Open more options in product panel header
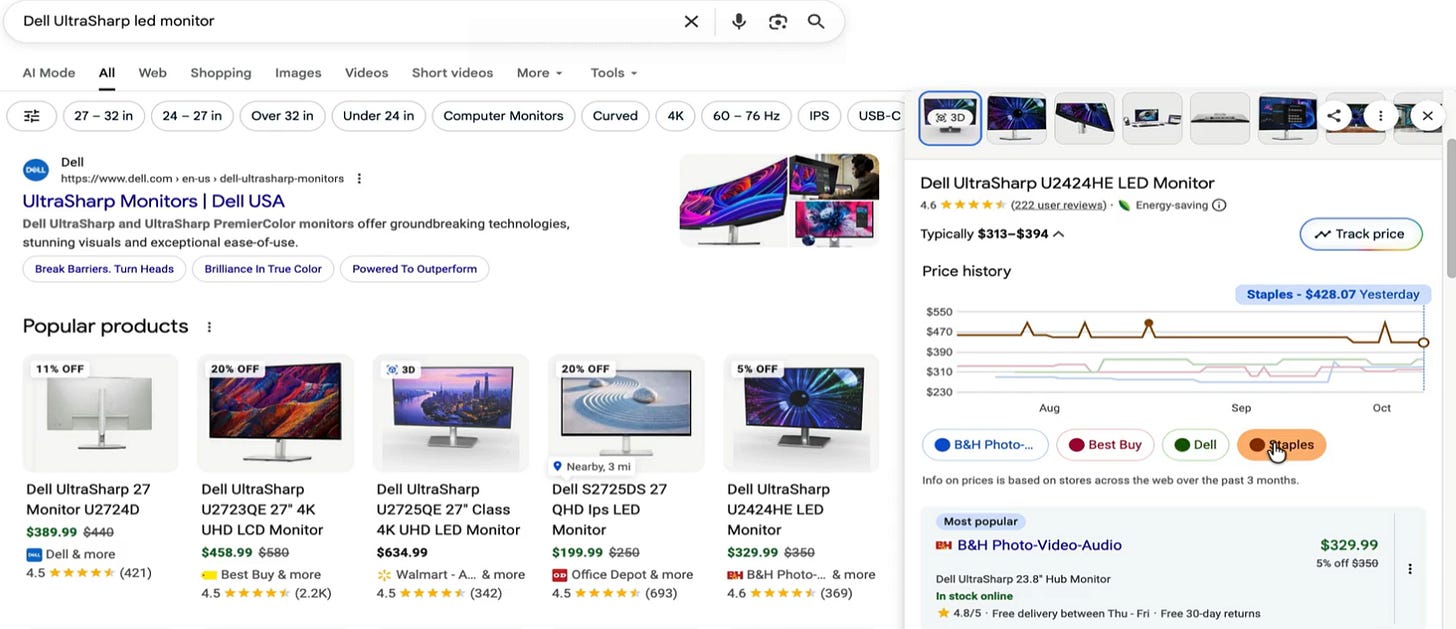Screen dimensions: 1456x629 point(1381,116)
